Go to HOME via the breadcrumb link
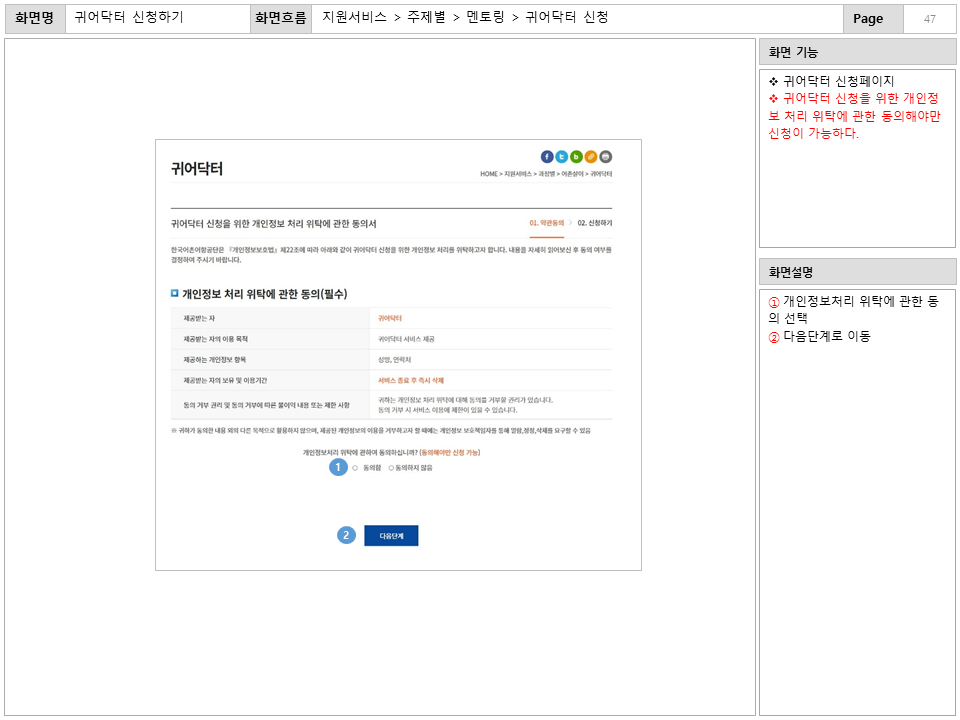960x720 pixels. [489, 172]
